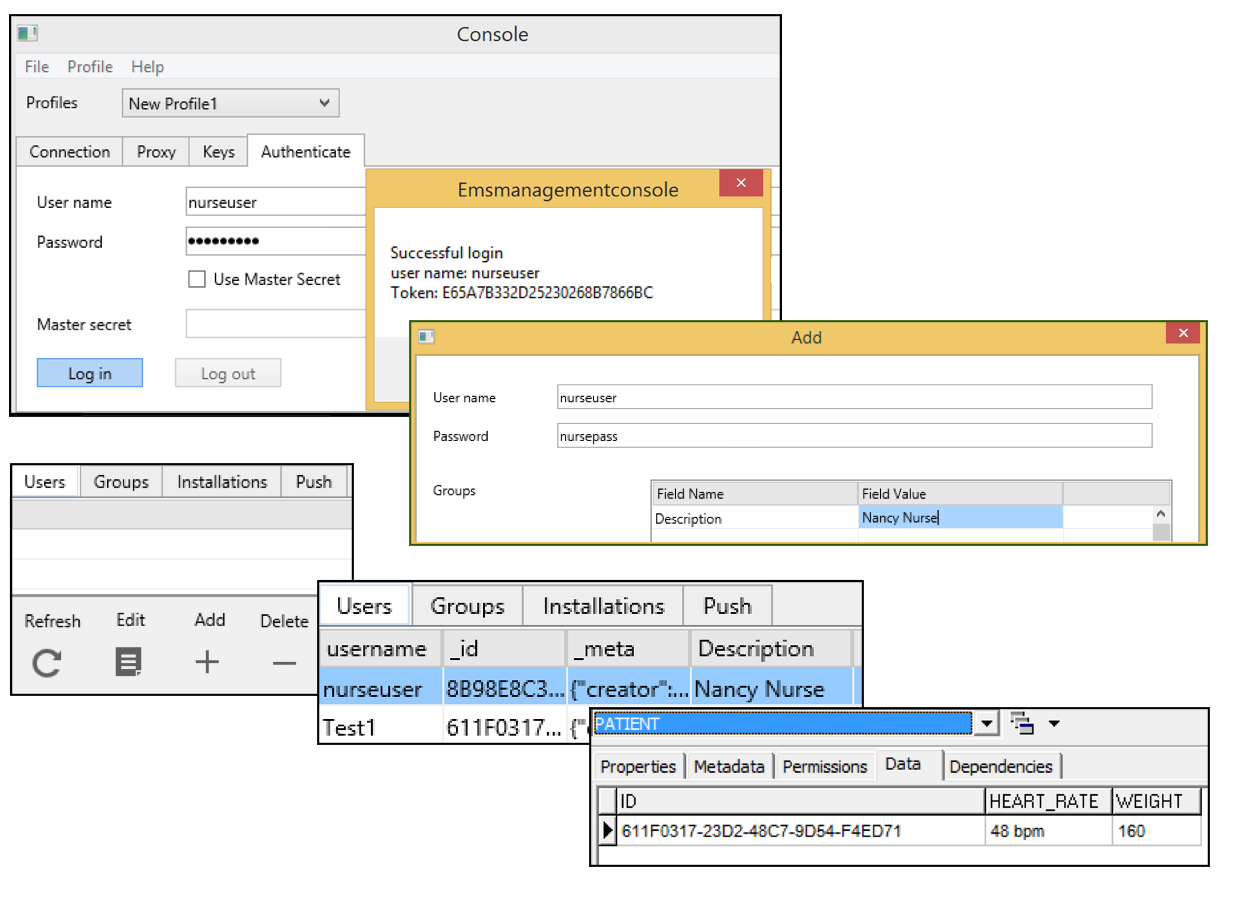1251x901 pixels.
Task: Click the User name field in Add dialog
Action: point(855,397)
